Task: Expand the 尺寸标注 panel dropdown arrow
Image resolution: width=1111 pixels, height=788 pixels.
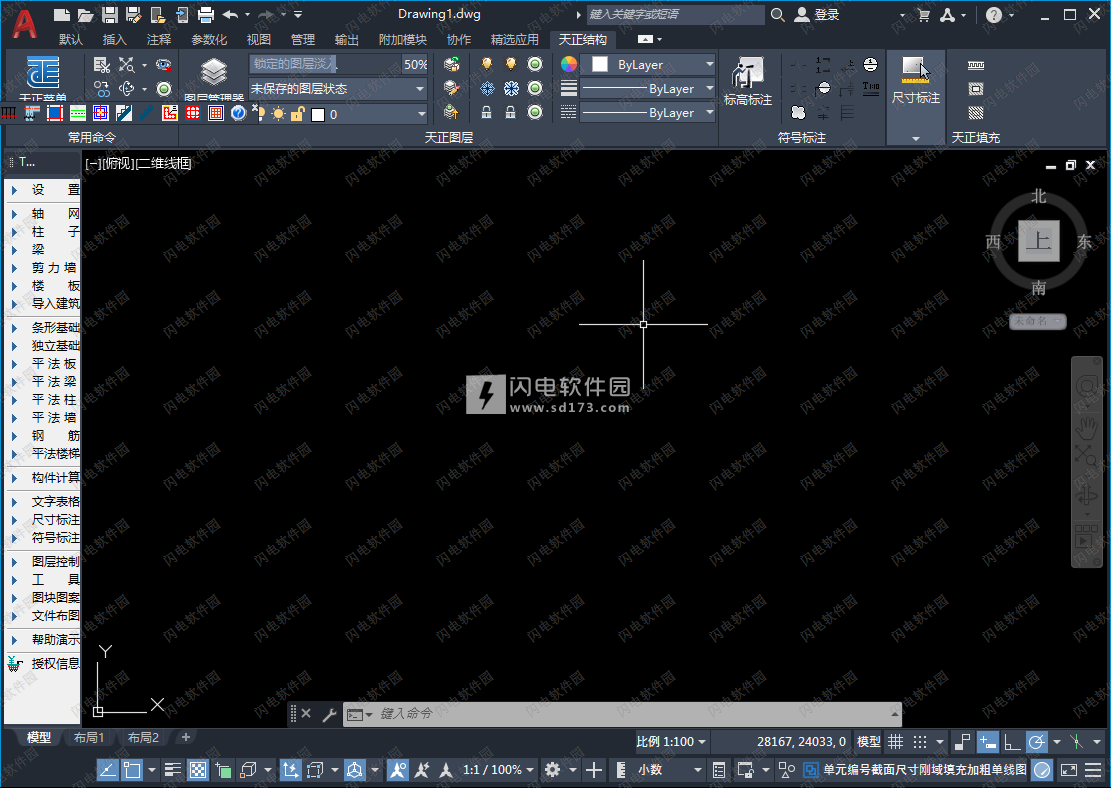Action: point(915,138)
